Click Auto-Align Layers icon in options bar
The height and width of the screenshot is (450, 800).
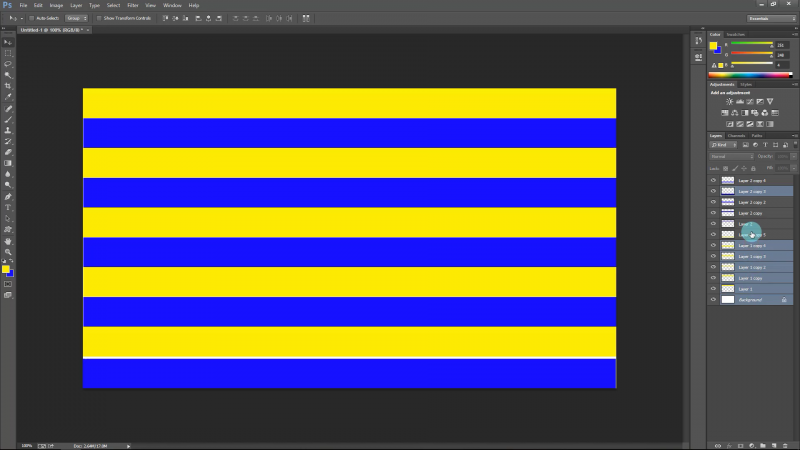pos(306,18)
